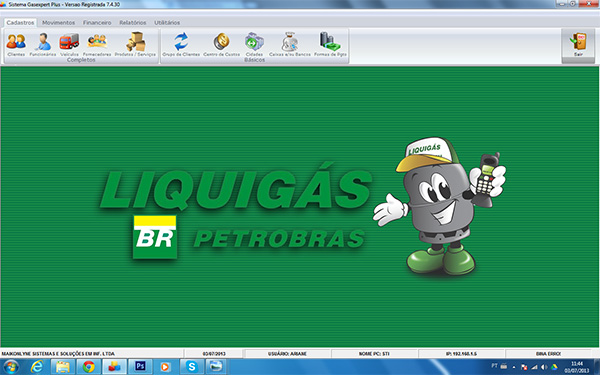
Task: Click the 03/07/2013 date in status bar
Action: 214,354
